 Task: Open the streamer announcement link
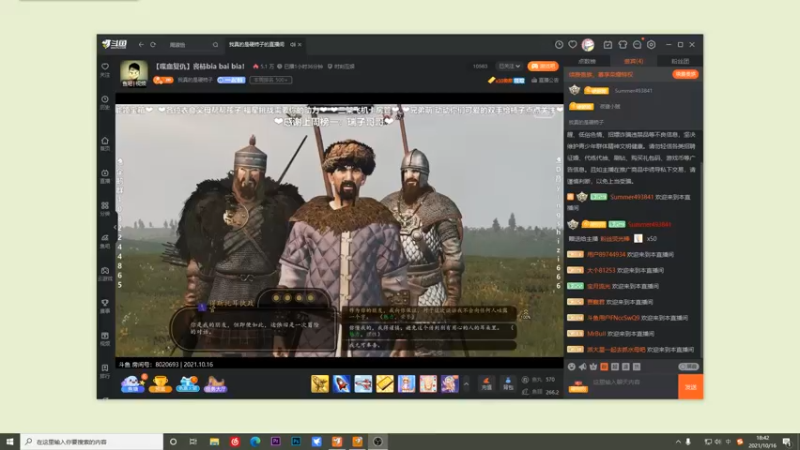545,80
